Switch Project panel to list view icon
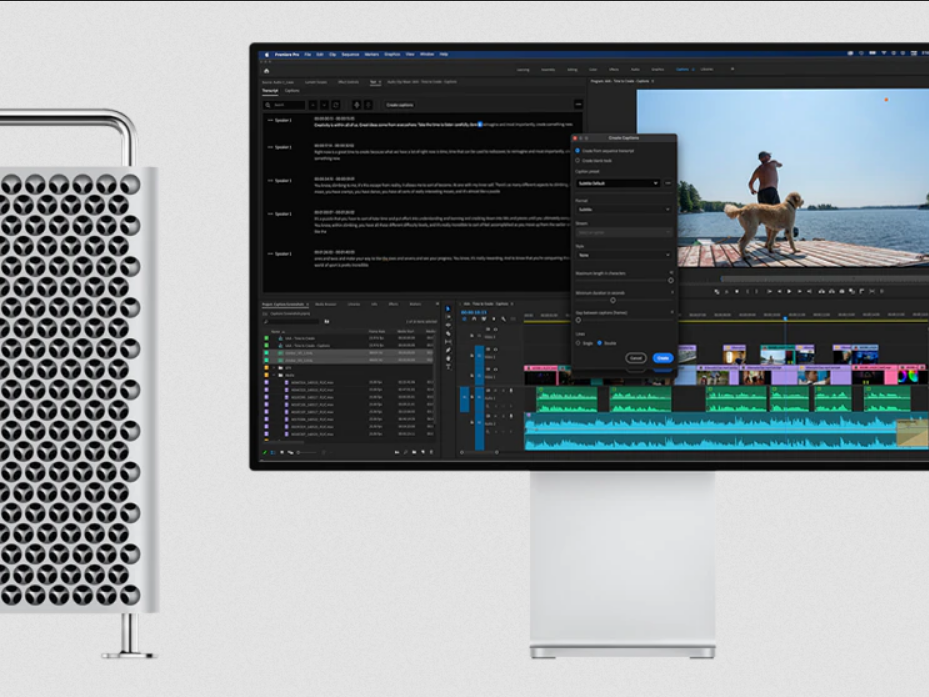929x697 pixels. point(273,452)
